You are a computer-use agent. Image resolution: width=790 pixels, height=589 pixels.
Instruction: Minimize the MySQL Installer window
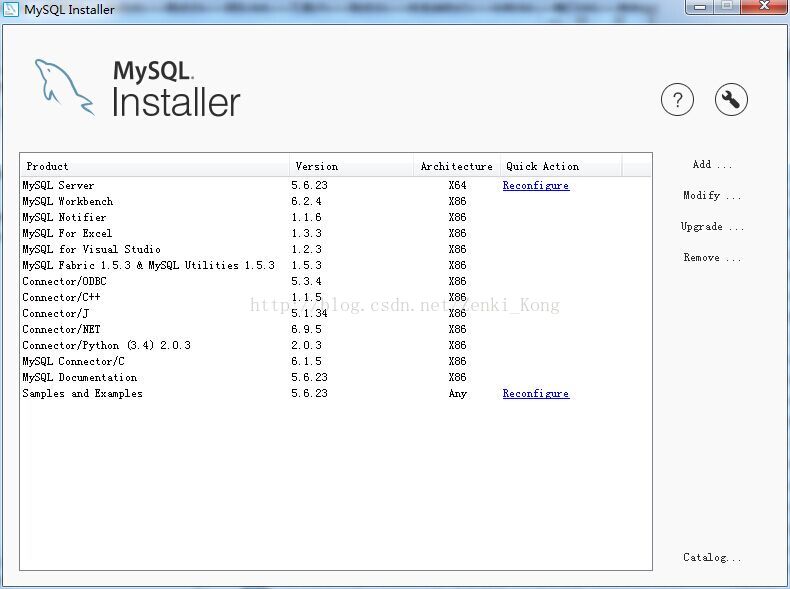(699, 7)
